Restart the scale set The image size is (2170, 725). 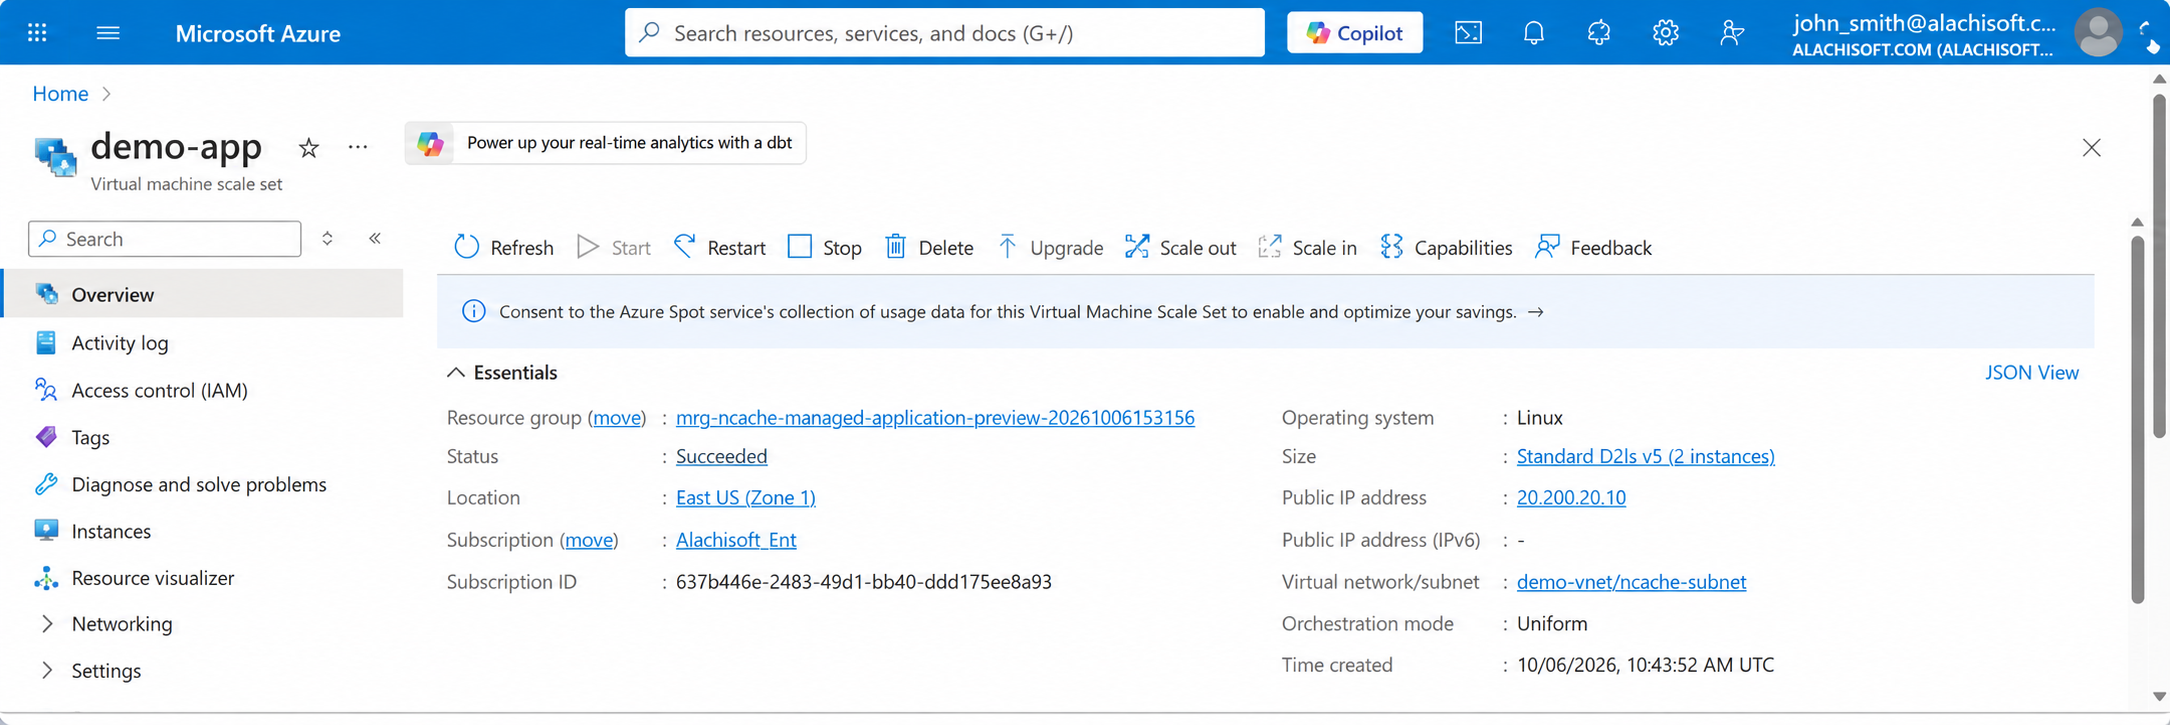tap(720, 247)
